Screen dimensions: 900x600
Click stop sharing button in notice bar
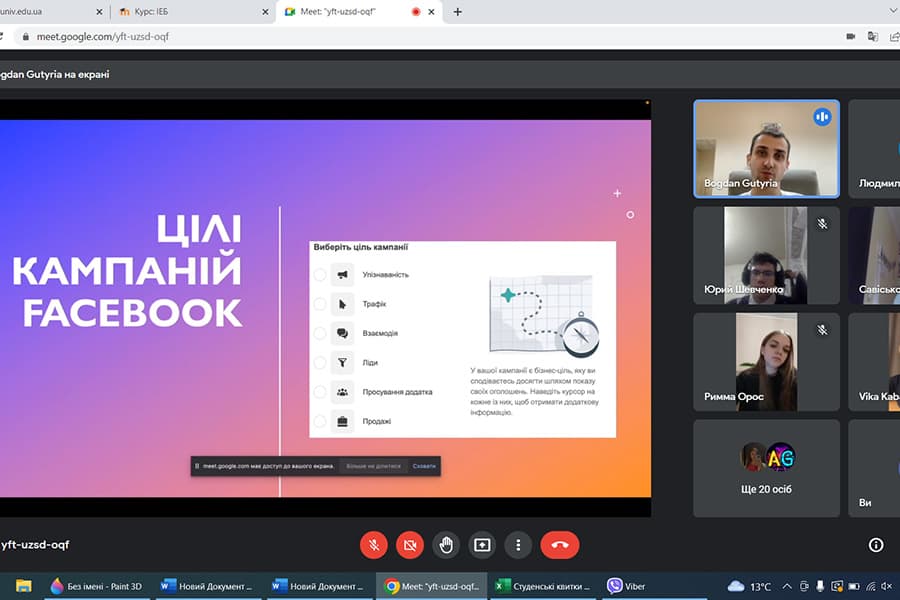pos(373,466)
